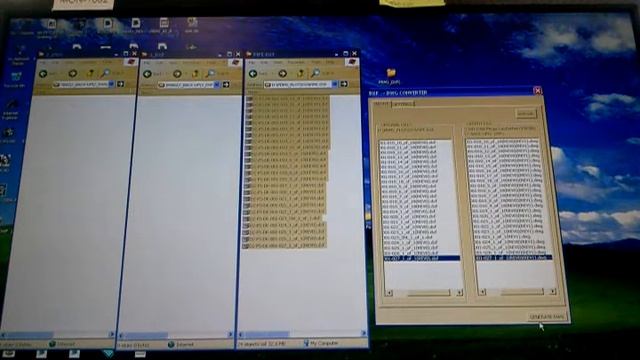Go up a folder in leftmost Explorer window
Screen dimensions: 640x360
coord(90,73)
